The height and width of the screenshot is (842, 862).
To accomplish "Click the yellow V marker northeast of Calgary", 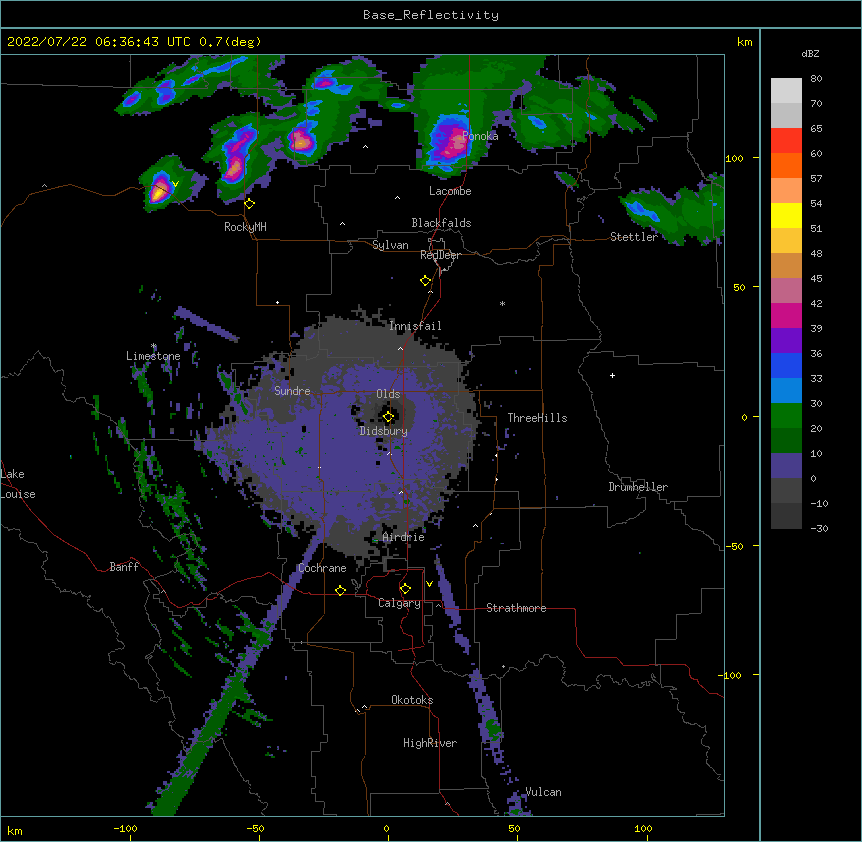I will coord(429,584).
